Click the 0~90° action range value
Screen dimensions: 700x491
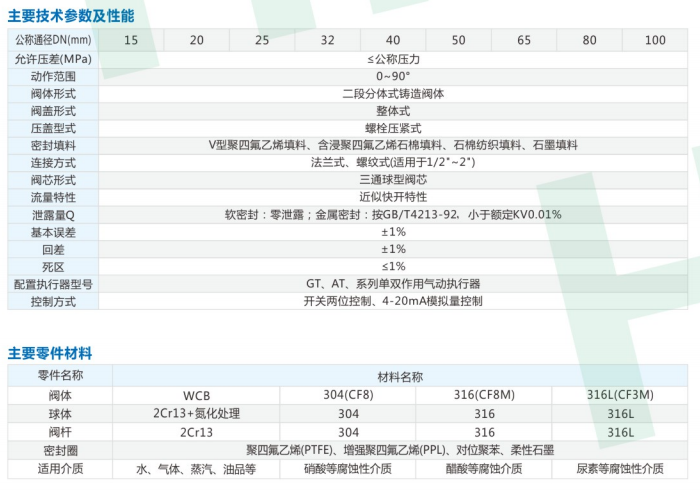pos(392,76)
